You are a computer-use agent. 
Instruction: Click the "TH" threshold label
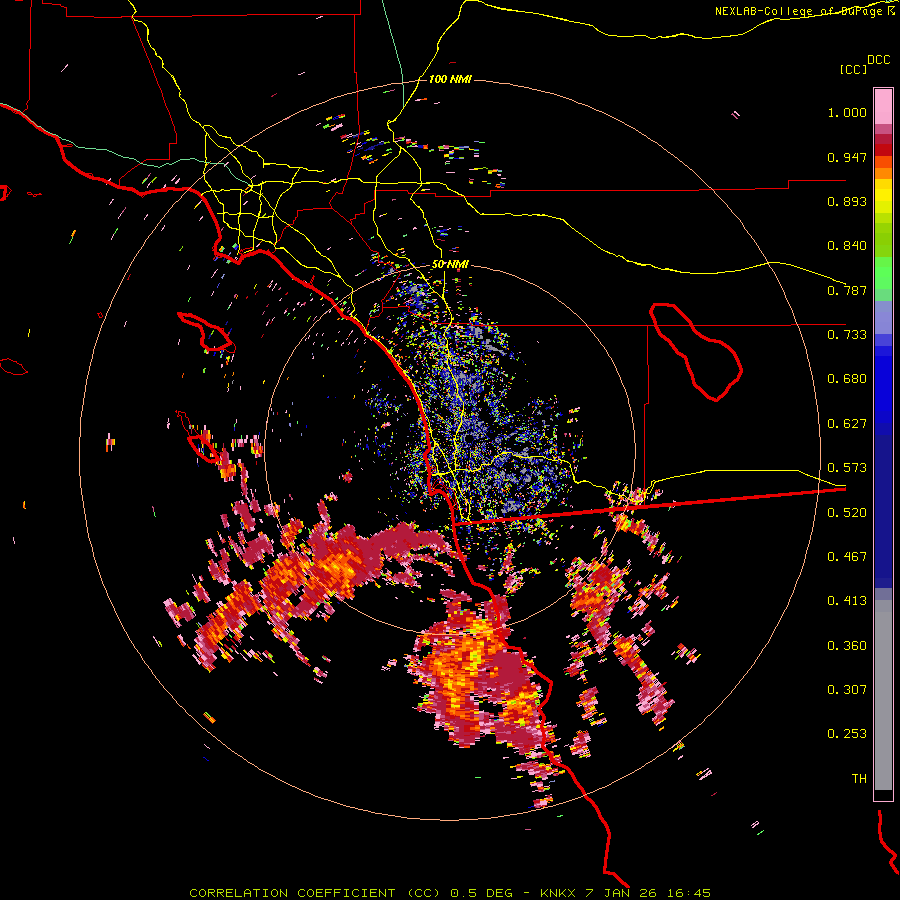(859, 779)
